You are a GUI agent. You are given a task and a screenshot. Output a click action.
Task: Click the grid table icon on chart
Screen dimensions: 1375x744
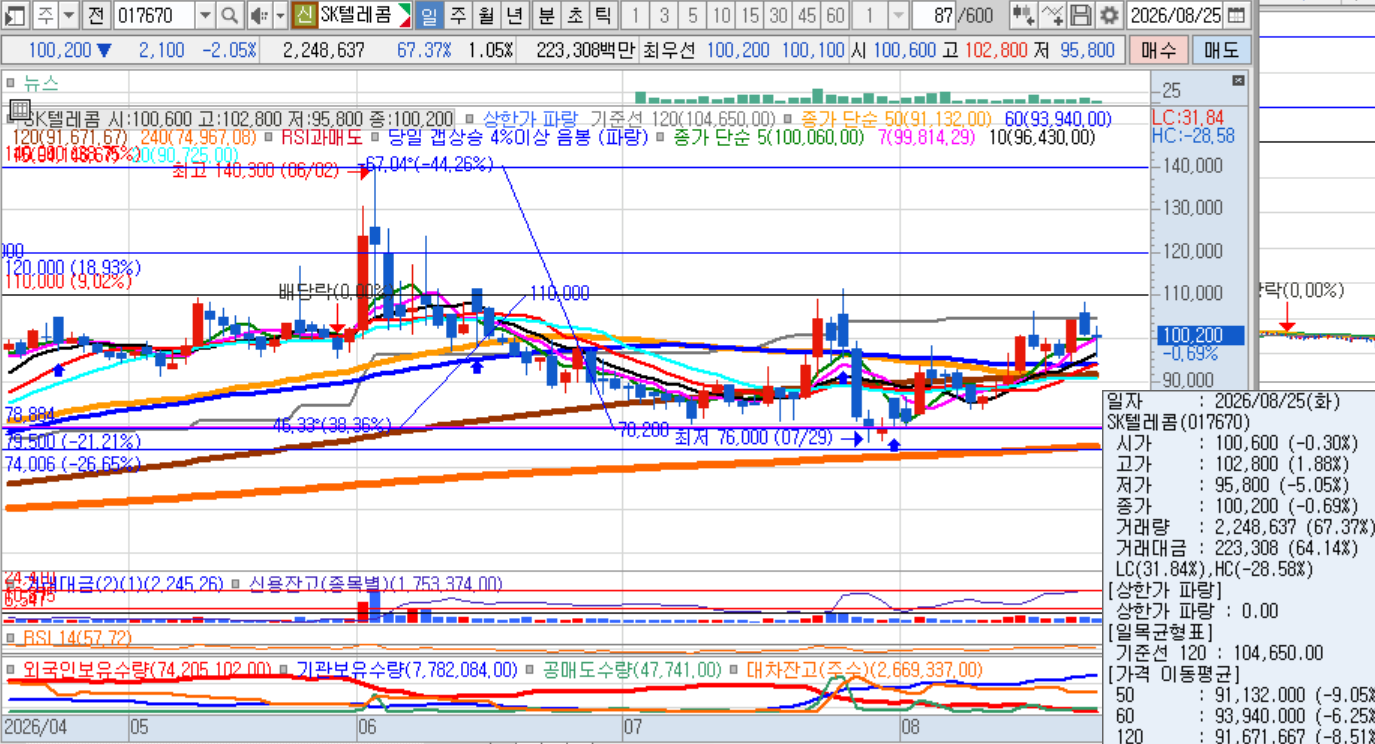[20, 109]
